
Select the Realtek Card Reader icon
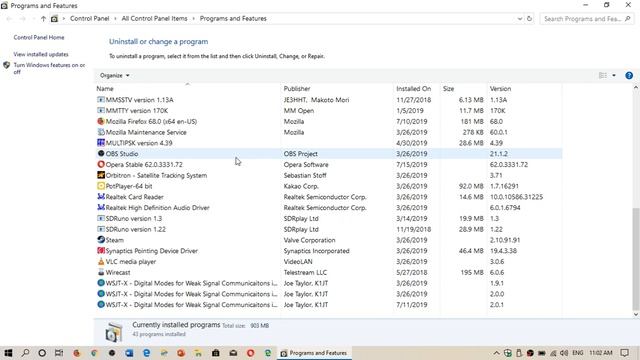pyautogui.click(x=101, y=197)
